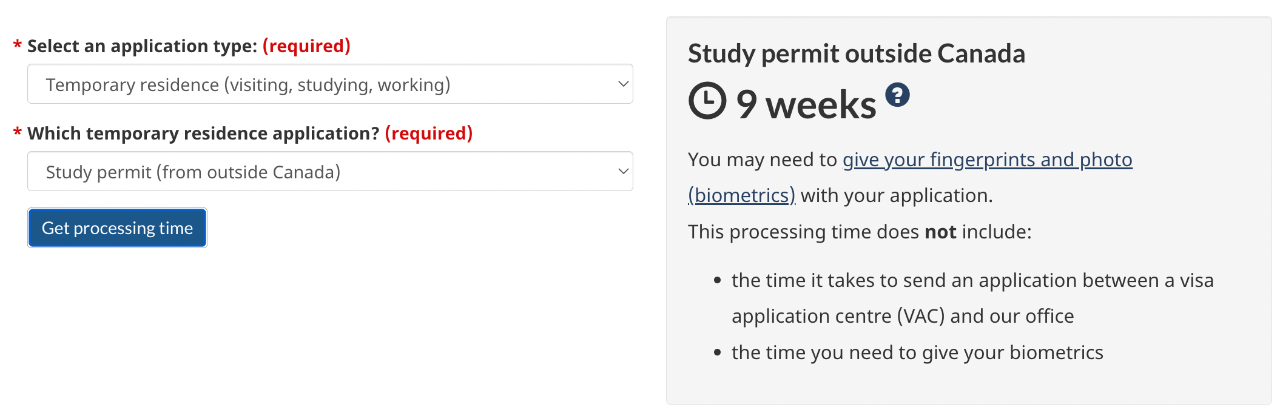Click the bold word not in the results
The width and height of the screenshot is (1280, 416).
pyautogui.click(x=940, y=232)
